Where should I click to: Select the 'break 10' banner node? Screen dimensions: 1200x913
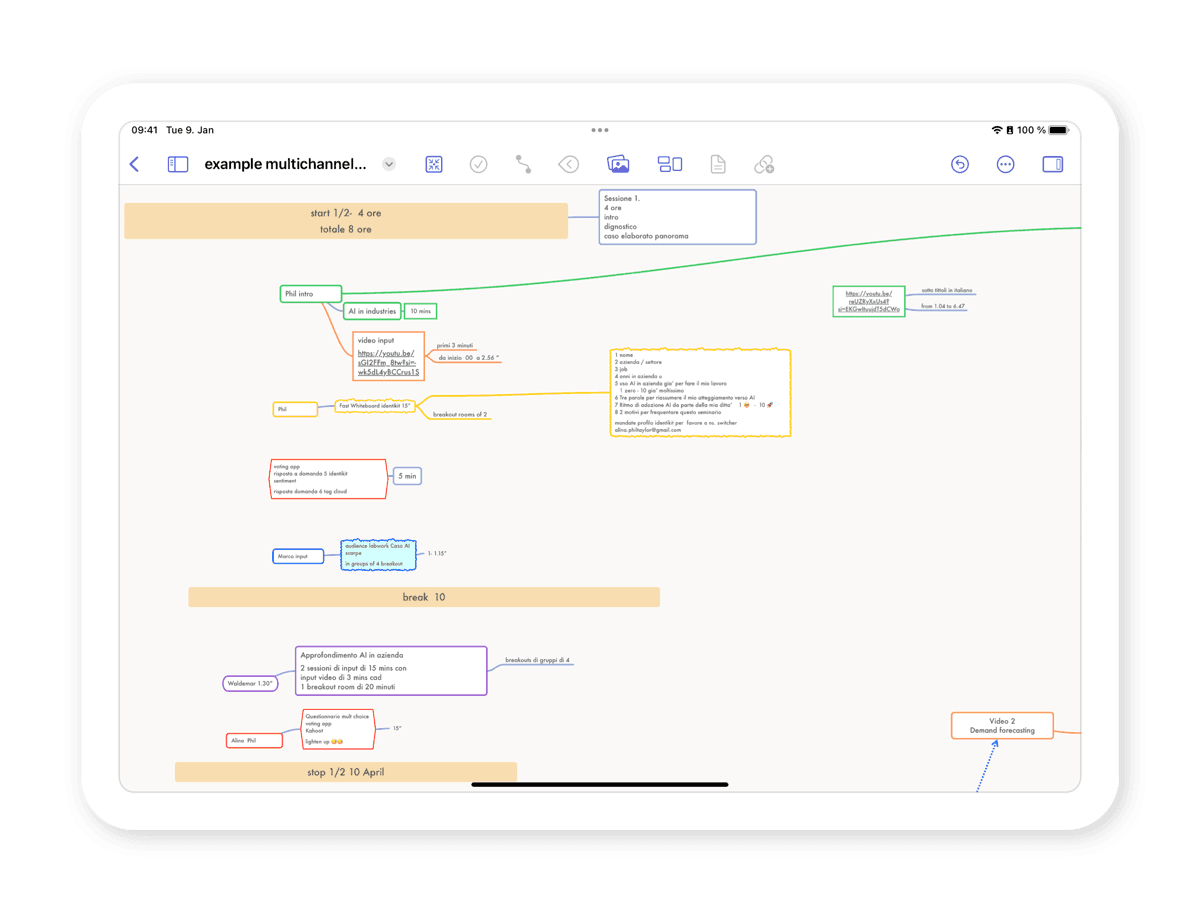[424, 597]
